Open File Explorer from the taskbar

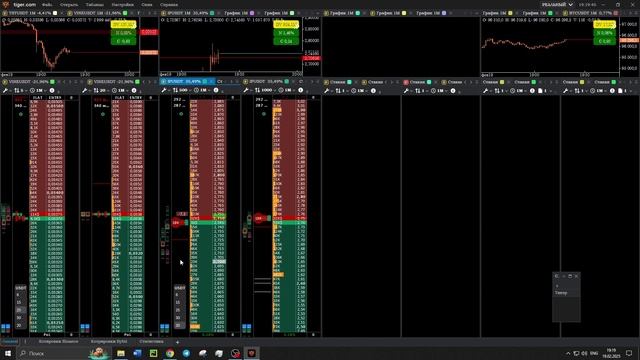pyautogui.click(x=121, y=353)
